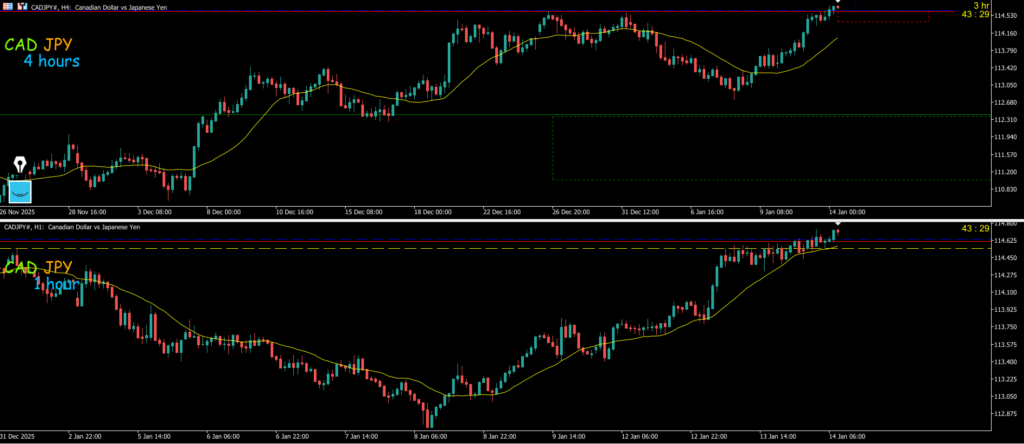Click the grid icon beside the H4 chart title
The height and width of the screenshot is (444, 1024).
pos(8,5)
